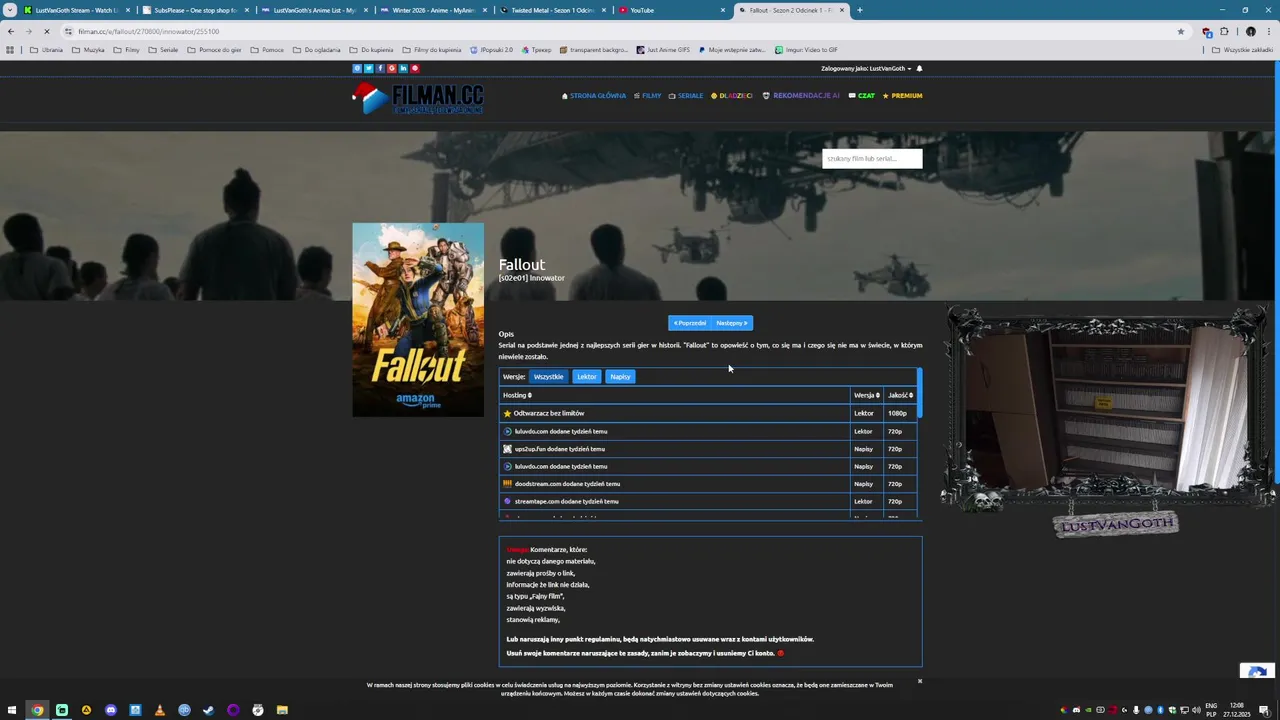Stop page loading in browser toolbar
The width and height of the screenshot is (1280, 720).
[46, 31]
